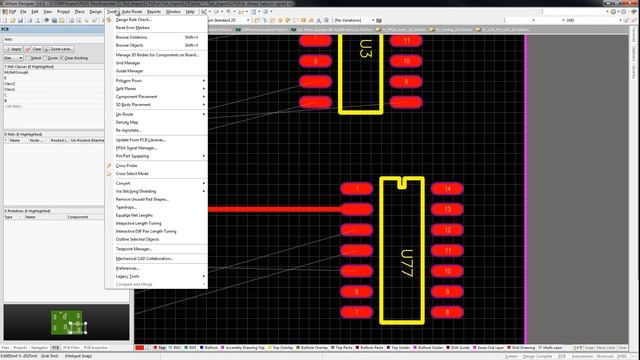This screenshot has height=360, width=640.
Task: Click the Apply button in PCB panel
Action: tap(13, 49)
